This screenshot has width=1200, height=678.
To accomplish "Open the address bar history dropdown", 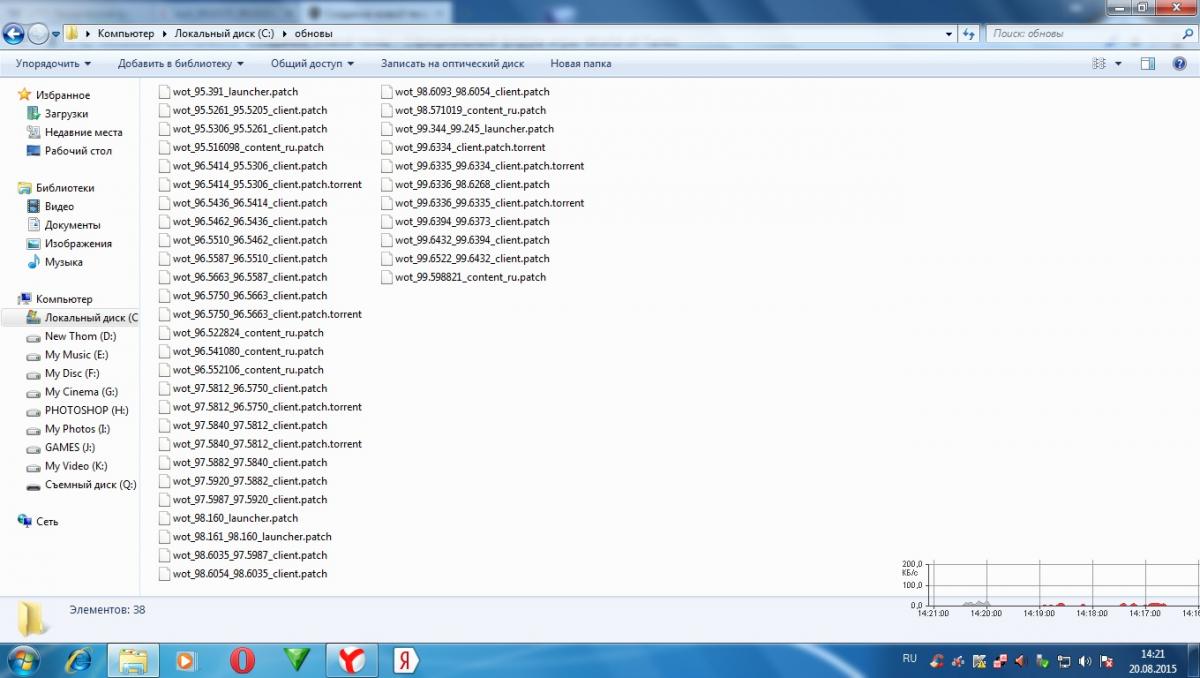I will tap(949, 33).
